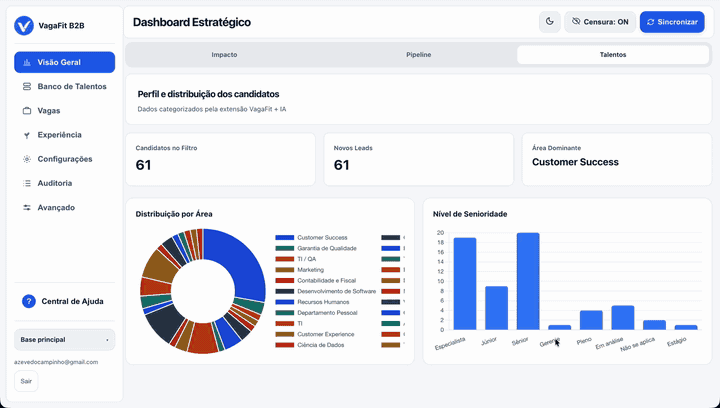Click the Sincronizar button
The width and height of the screenshot is (720, 408).
click(672, 22)
